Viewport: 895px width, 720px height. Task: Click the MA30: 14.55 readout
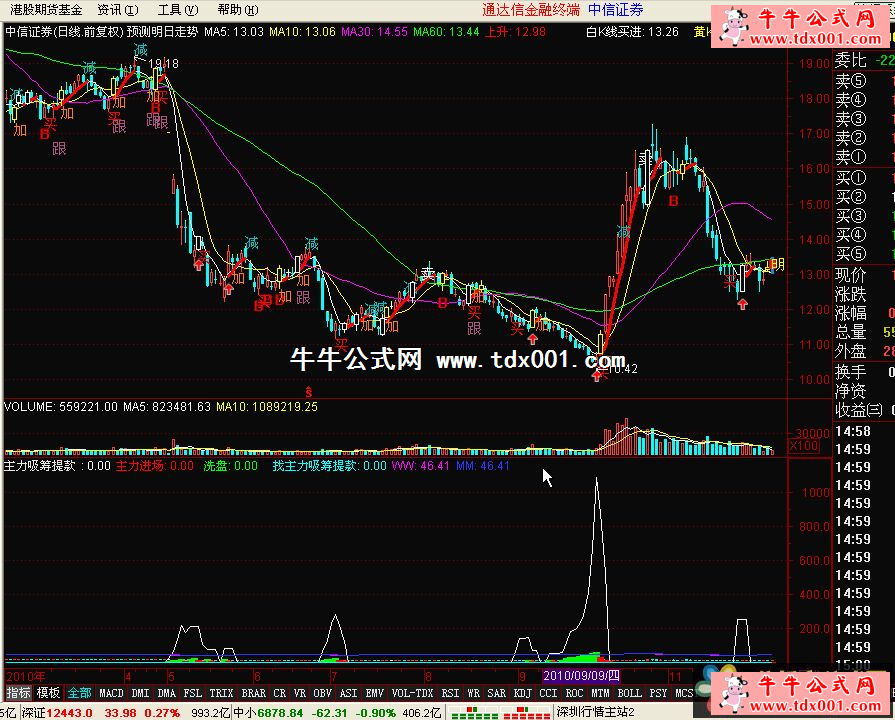click(374, 32)
